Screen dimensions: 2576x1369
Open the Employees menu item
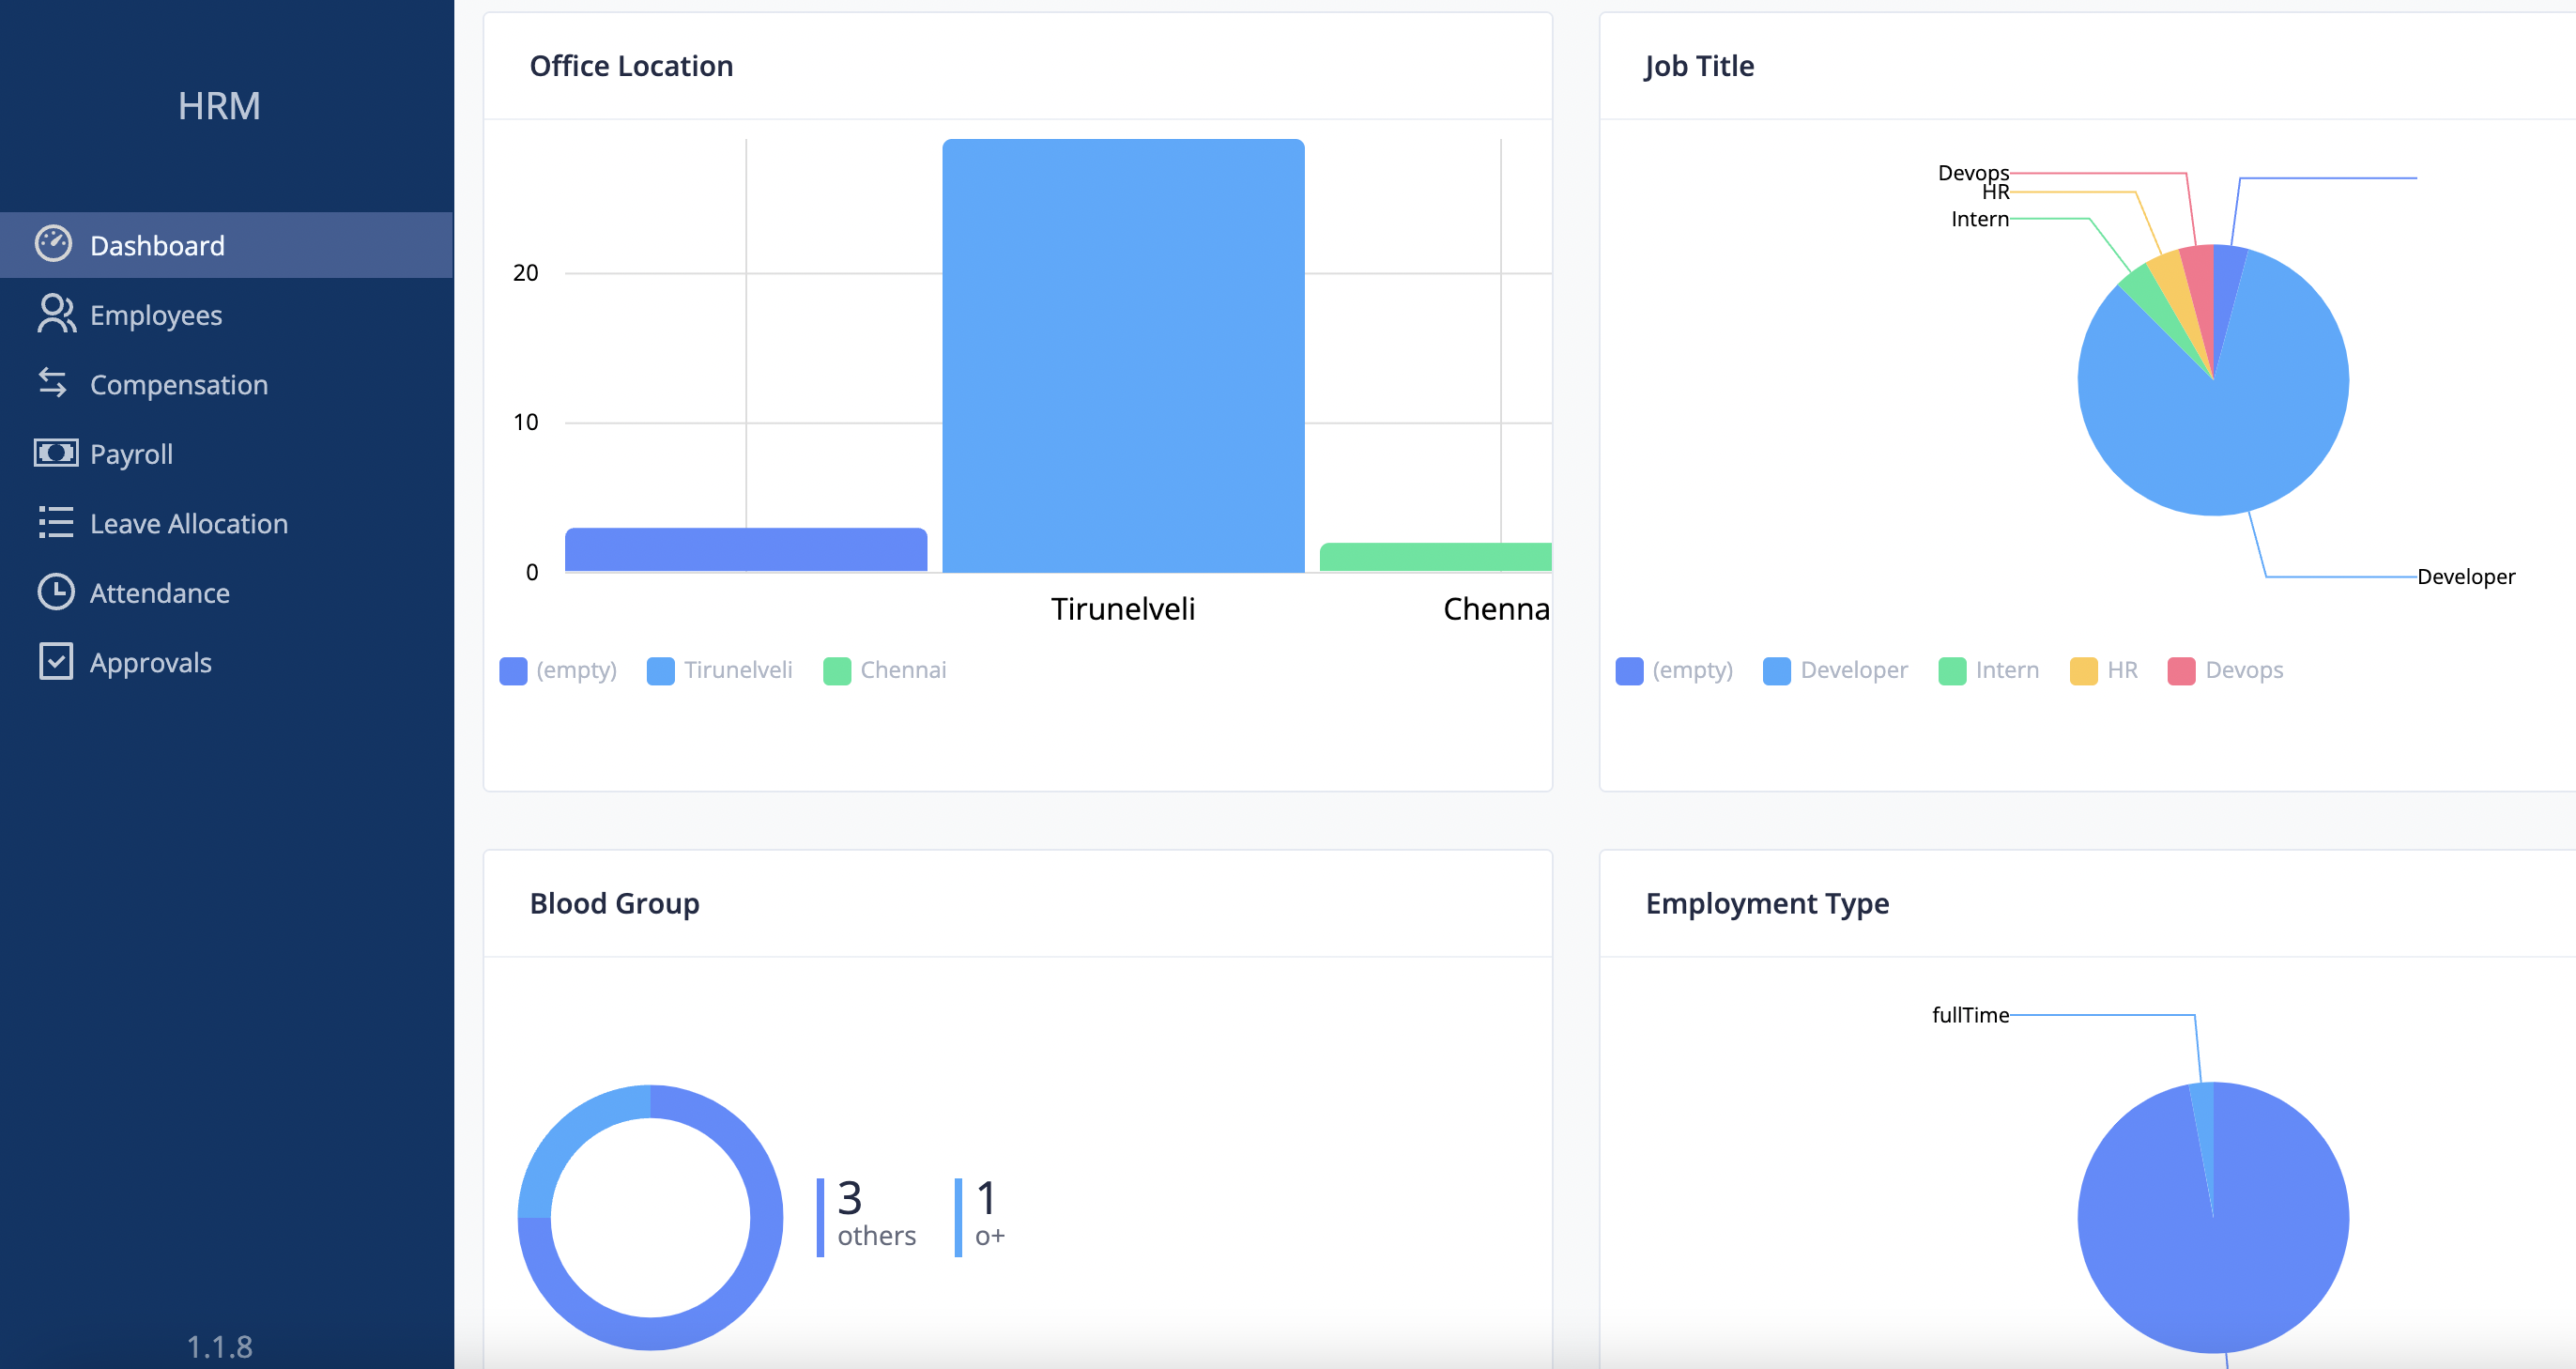(156, 315)
